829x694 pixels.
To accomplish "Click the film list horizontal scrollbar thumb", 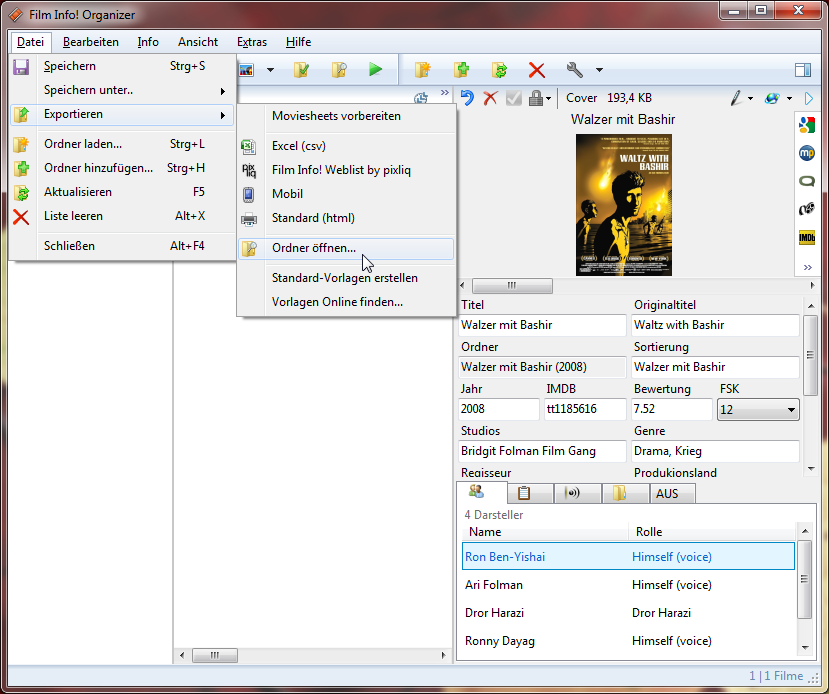I will pyautogui.click(x=215, y=655).
